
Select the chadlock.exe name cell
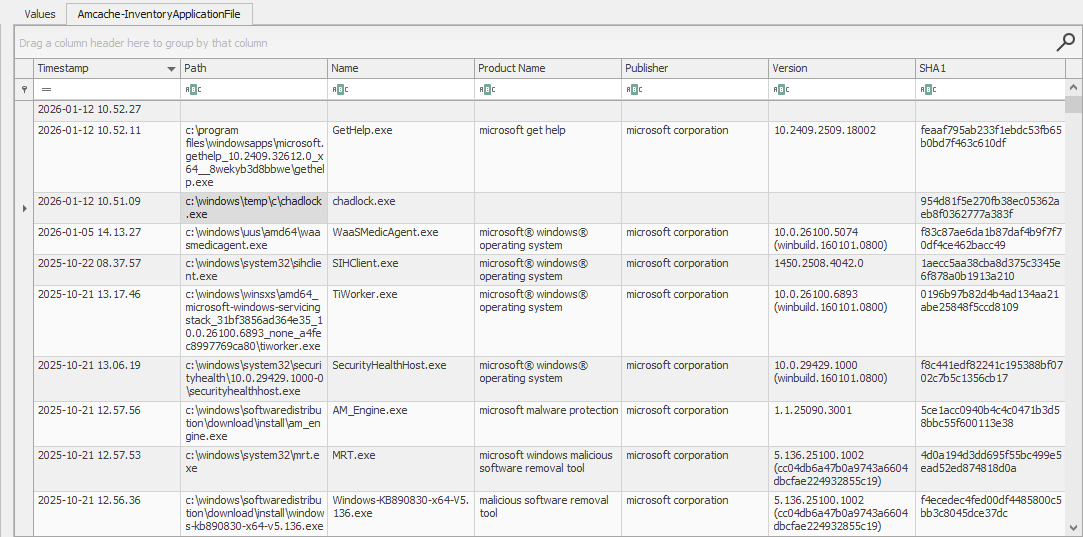click(401, 208)
